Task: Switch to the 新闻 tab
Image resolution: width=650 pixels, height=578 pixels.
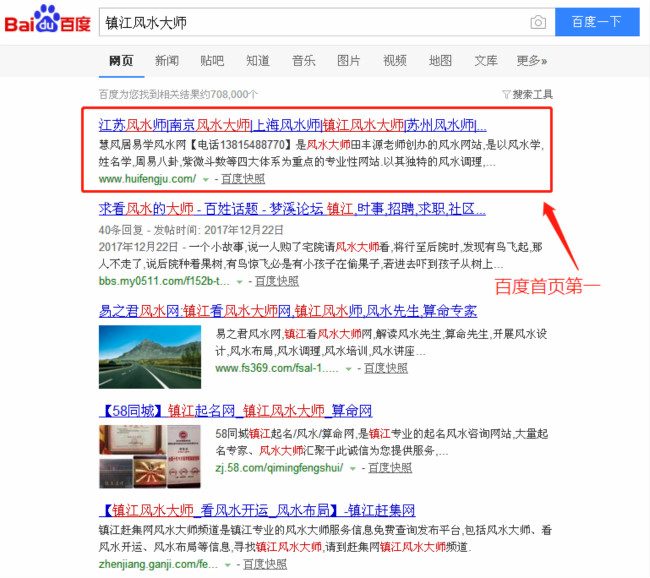Action: pyautogui.click(x=167, y=61)
